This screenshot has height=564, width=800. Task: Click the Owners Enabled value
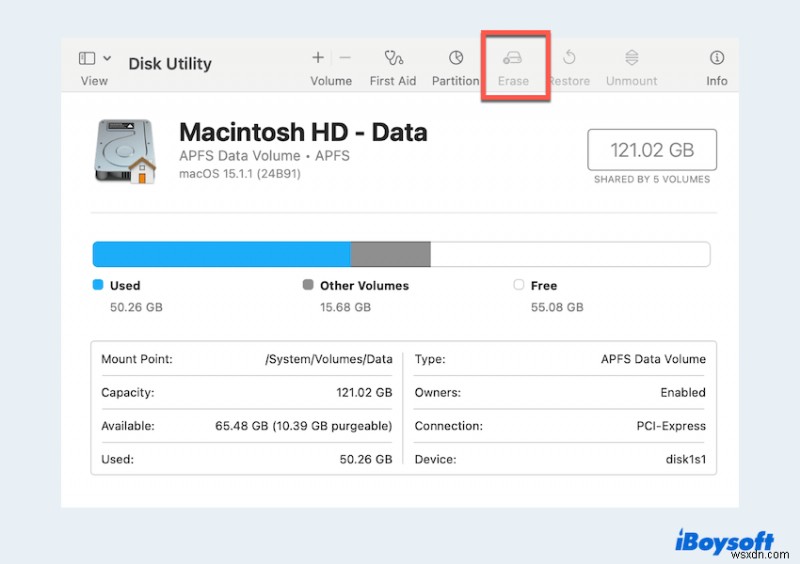coord(683,393)
